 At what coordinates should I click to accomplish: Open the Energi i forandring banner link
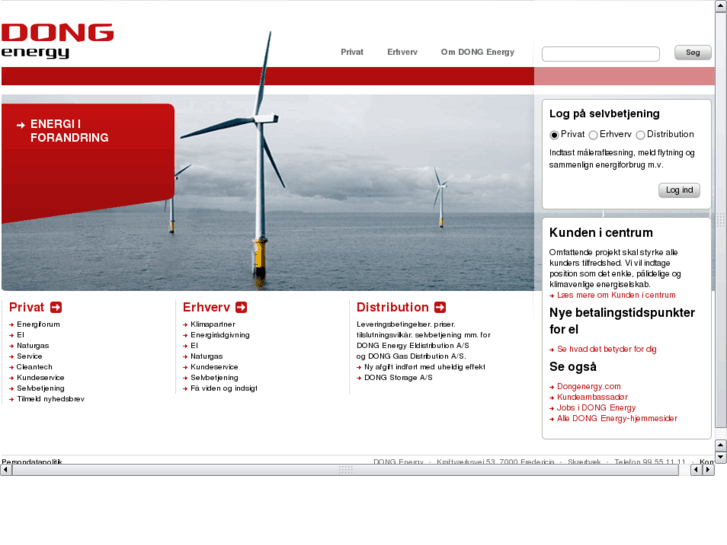[x=69, y=131]
